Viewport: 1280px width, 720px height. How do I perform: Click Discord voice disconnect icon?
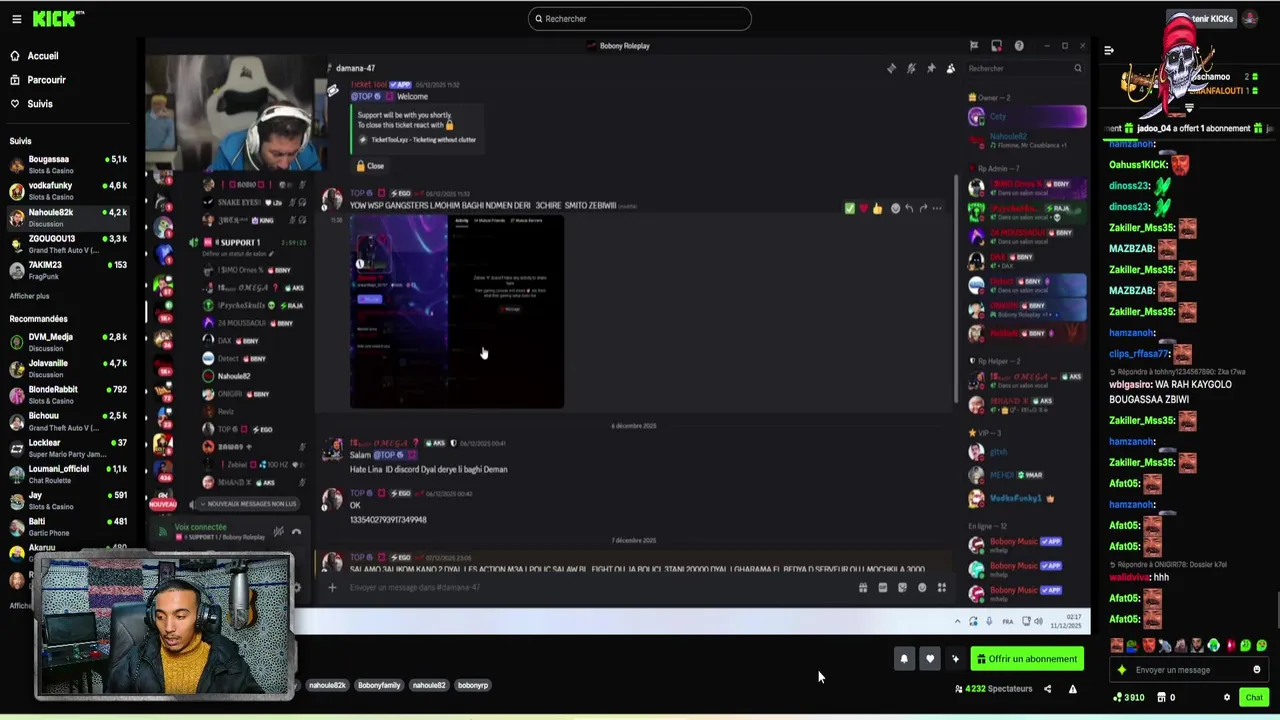[x=296, y=531]
